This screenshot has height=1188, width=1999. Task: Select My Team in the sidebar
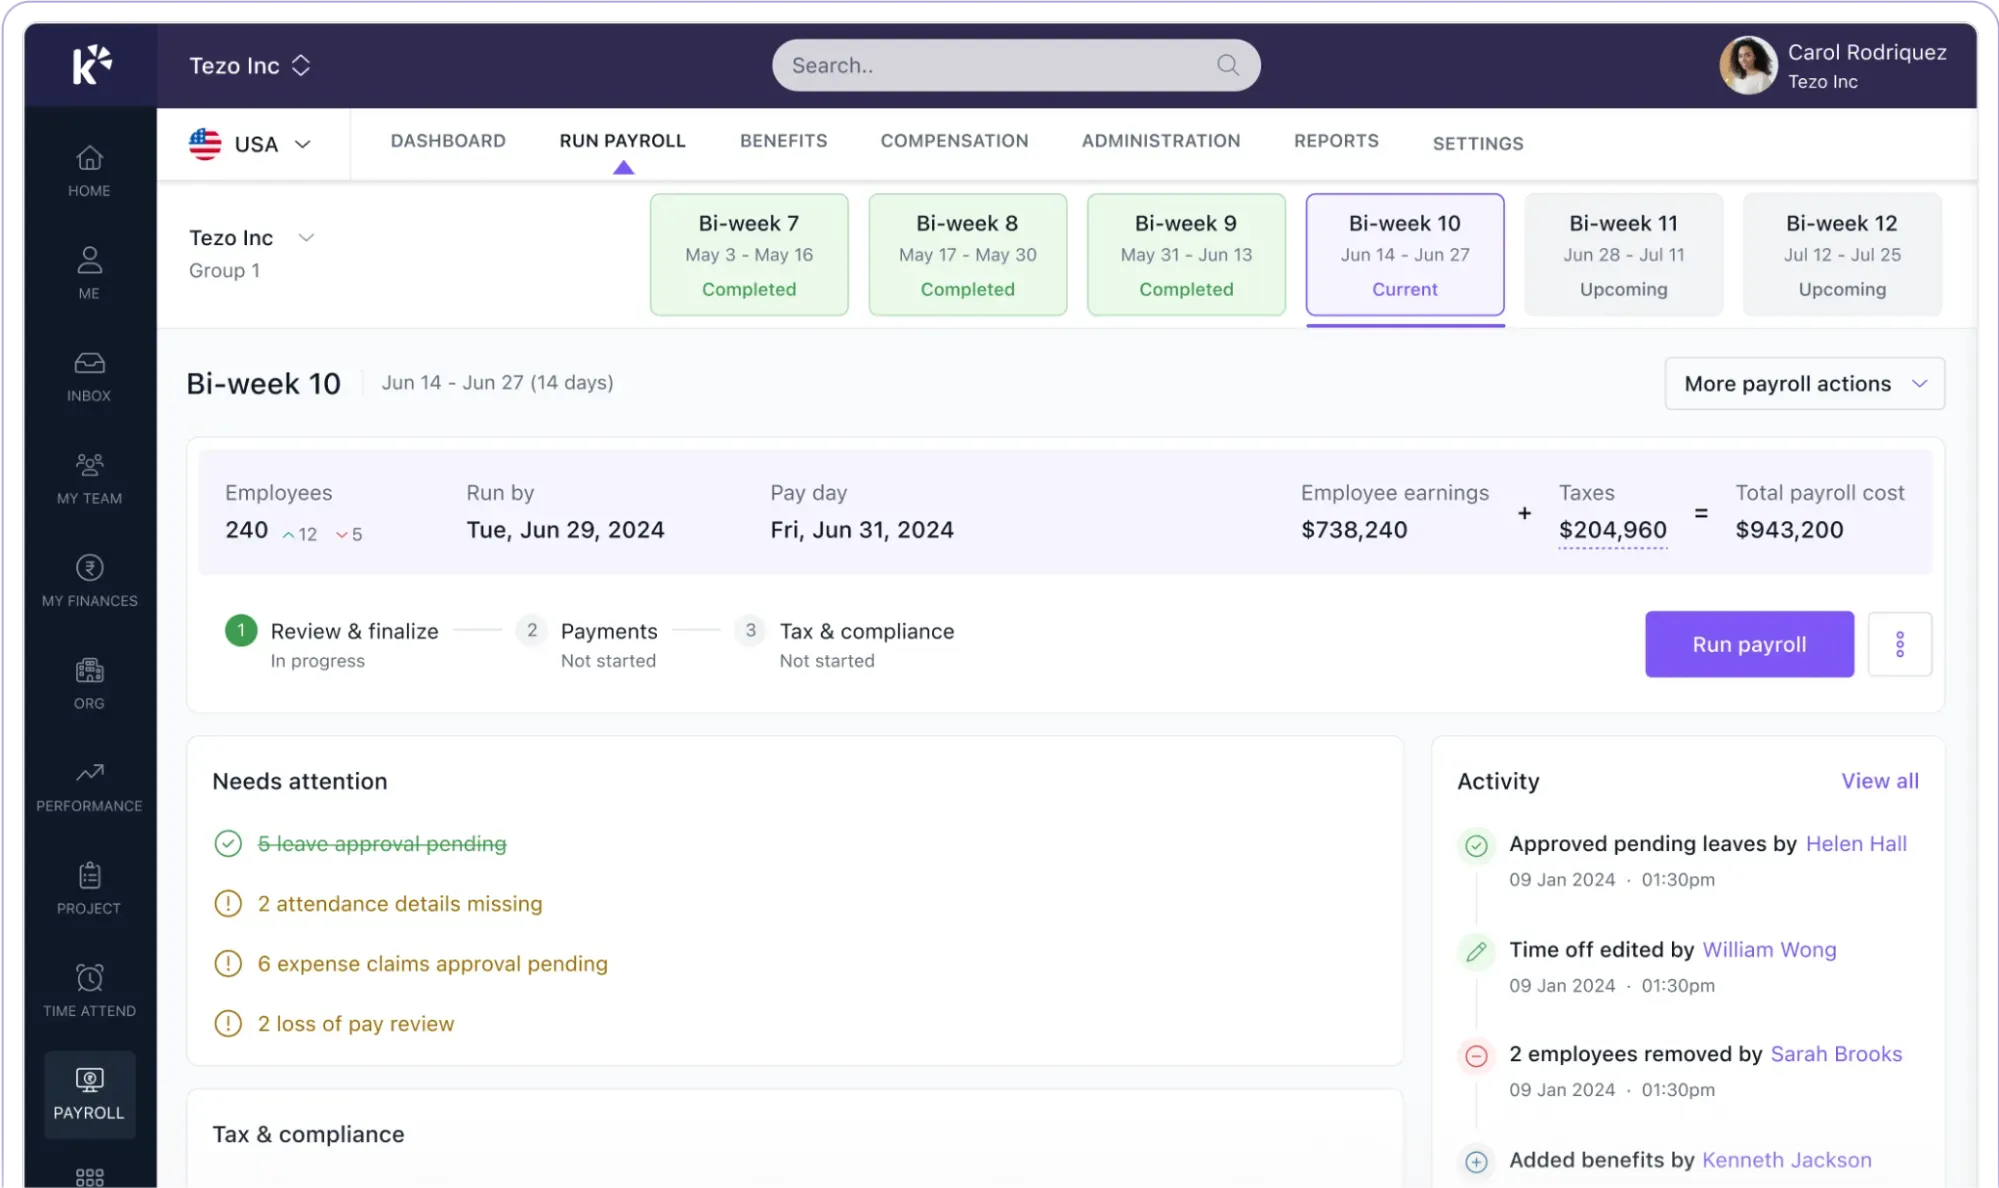coord(89,478)
